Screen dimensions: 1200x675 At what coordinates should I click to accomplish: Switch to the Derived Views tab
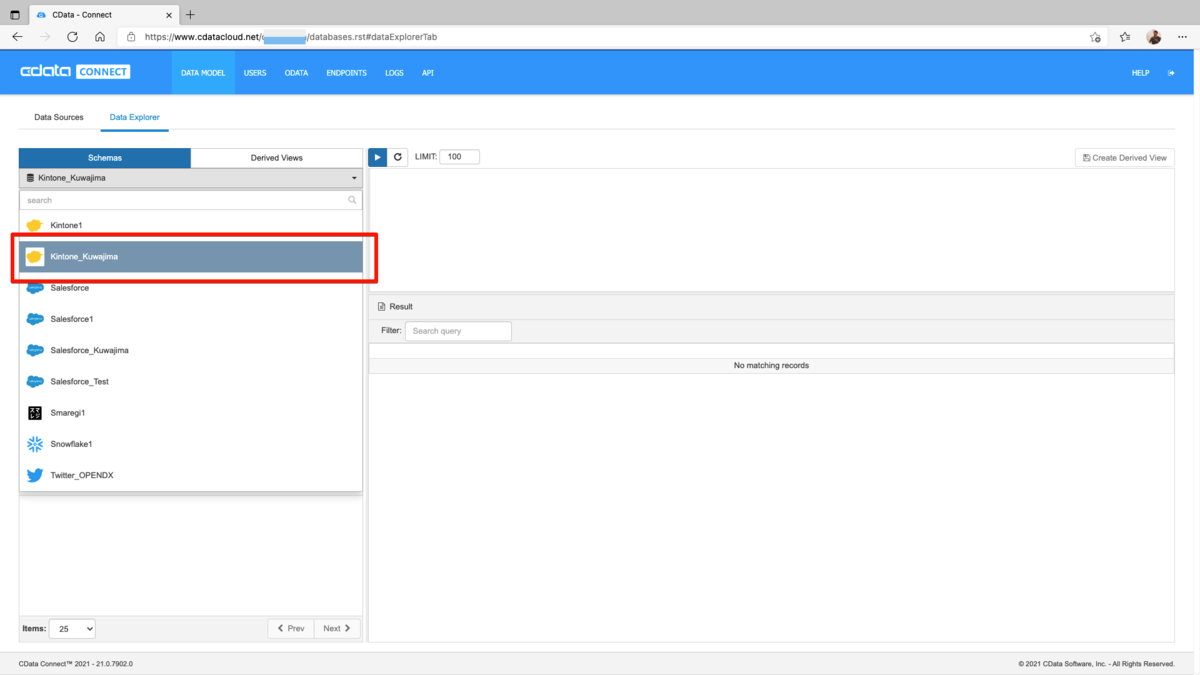click(277, 158)
